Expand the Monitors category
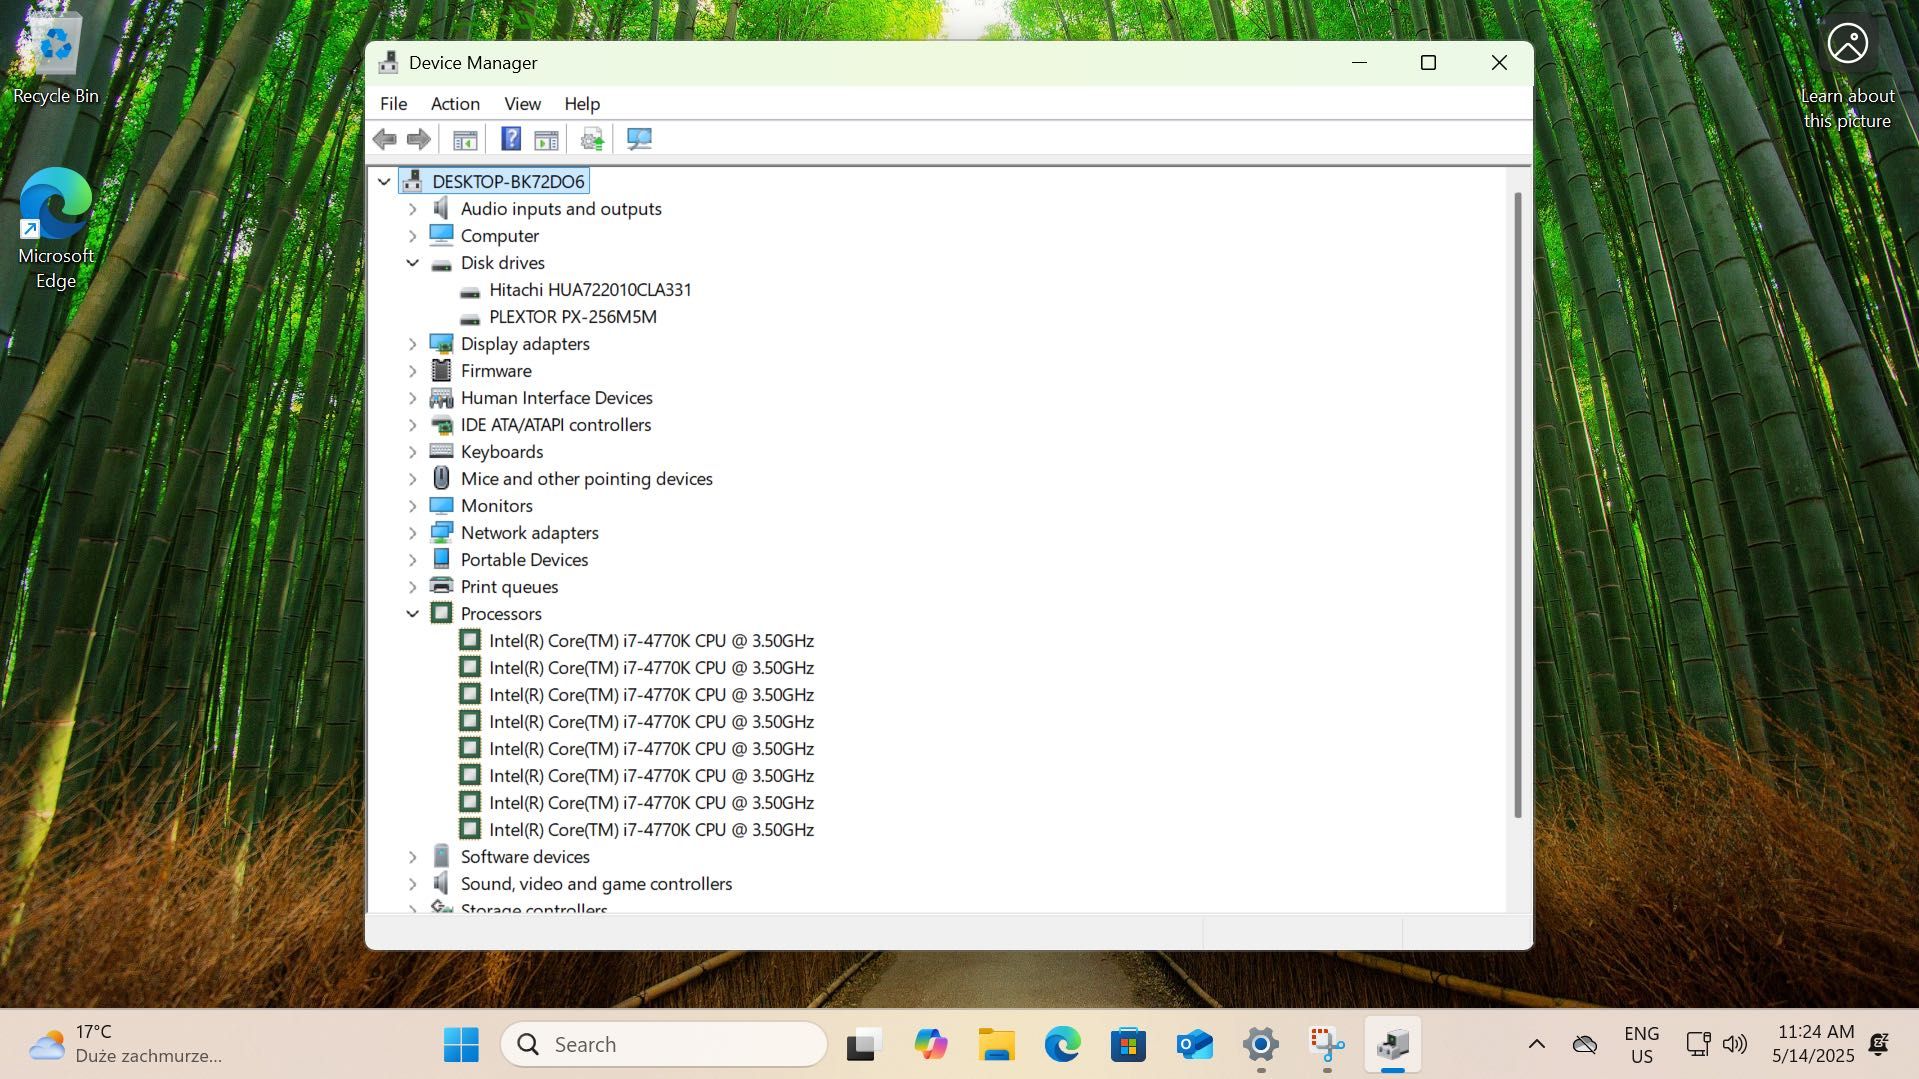 [412, 506]
